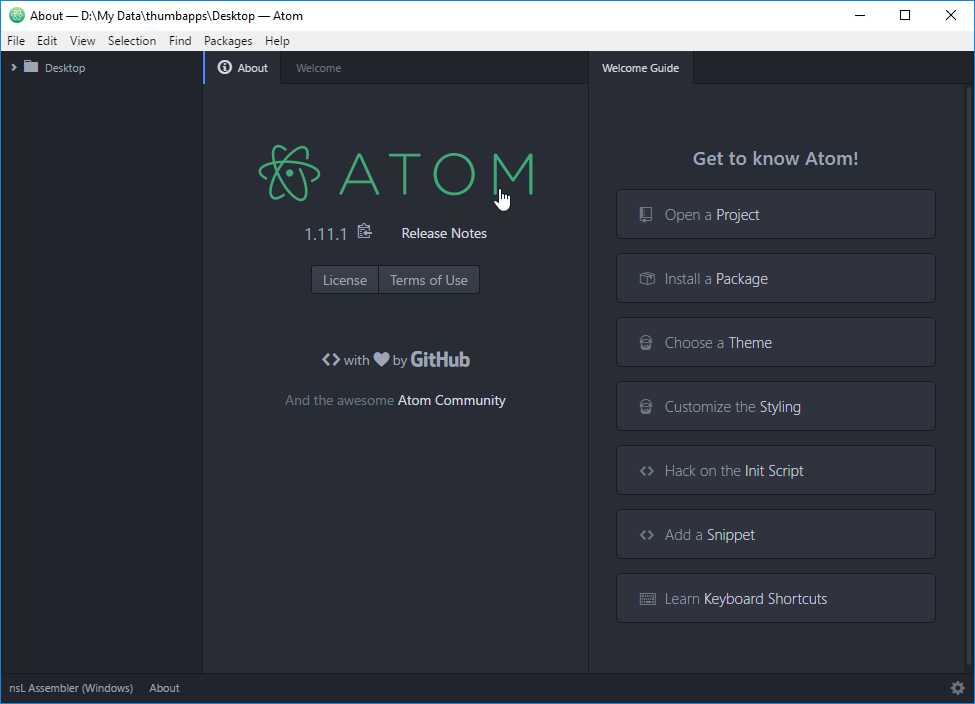Expand the Install a Package card
This screenshot has width=975, height=704.
pyautogui.click(x=775, y=278)
